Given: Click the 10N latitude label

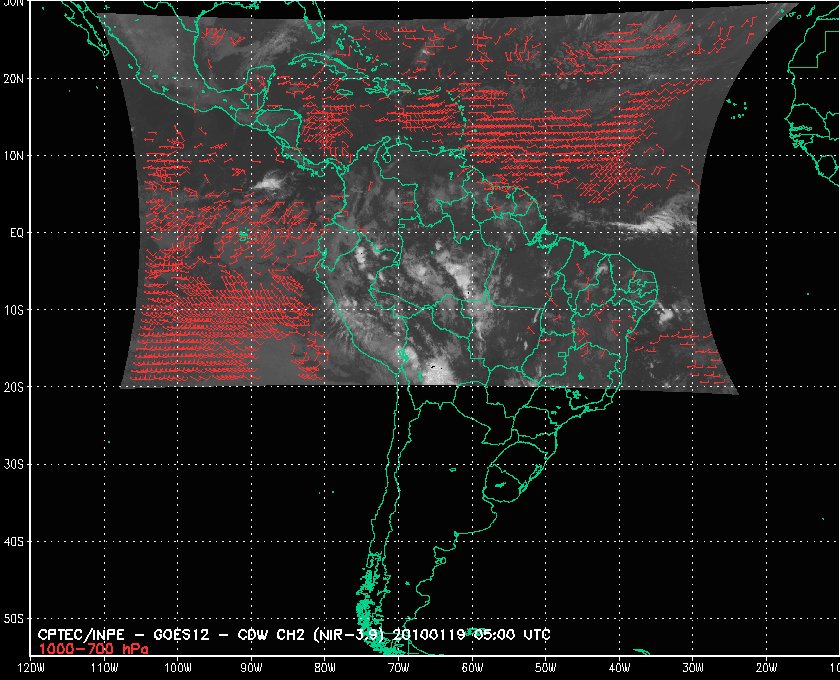Looking at the screenshot, I should point(13,156).
